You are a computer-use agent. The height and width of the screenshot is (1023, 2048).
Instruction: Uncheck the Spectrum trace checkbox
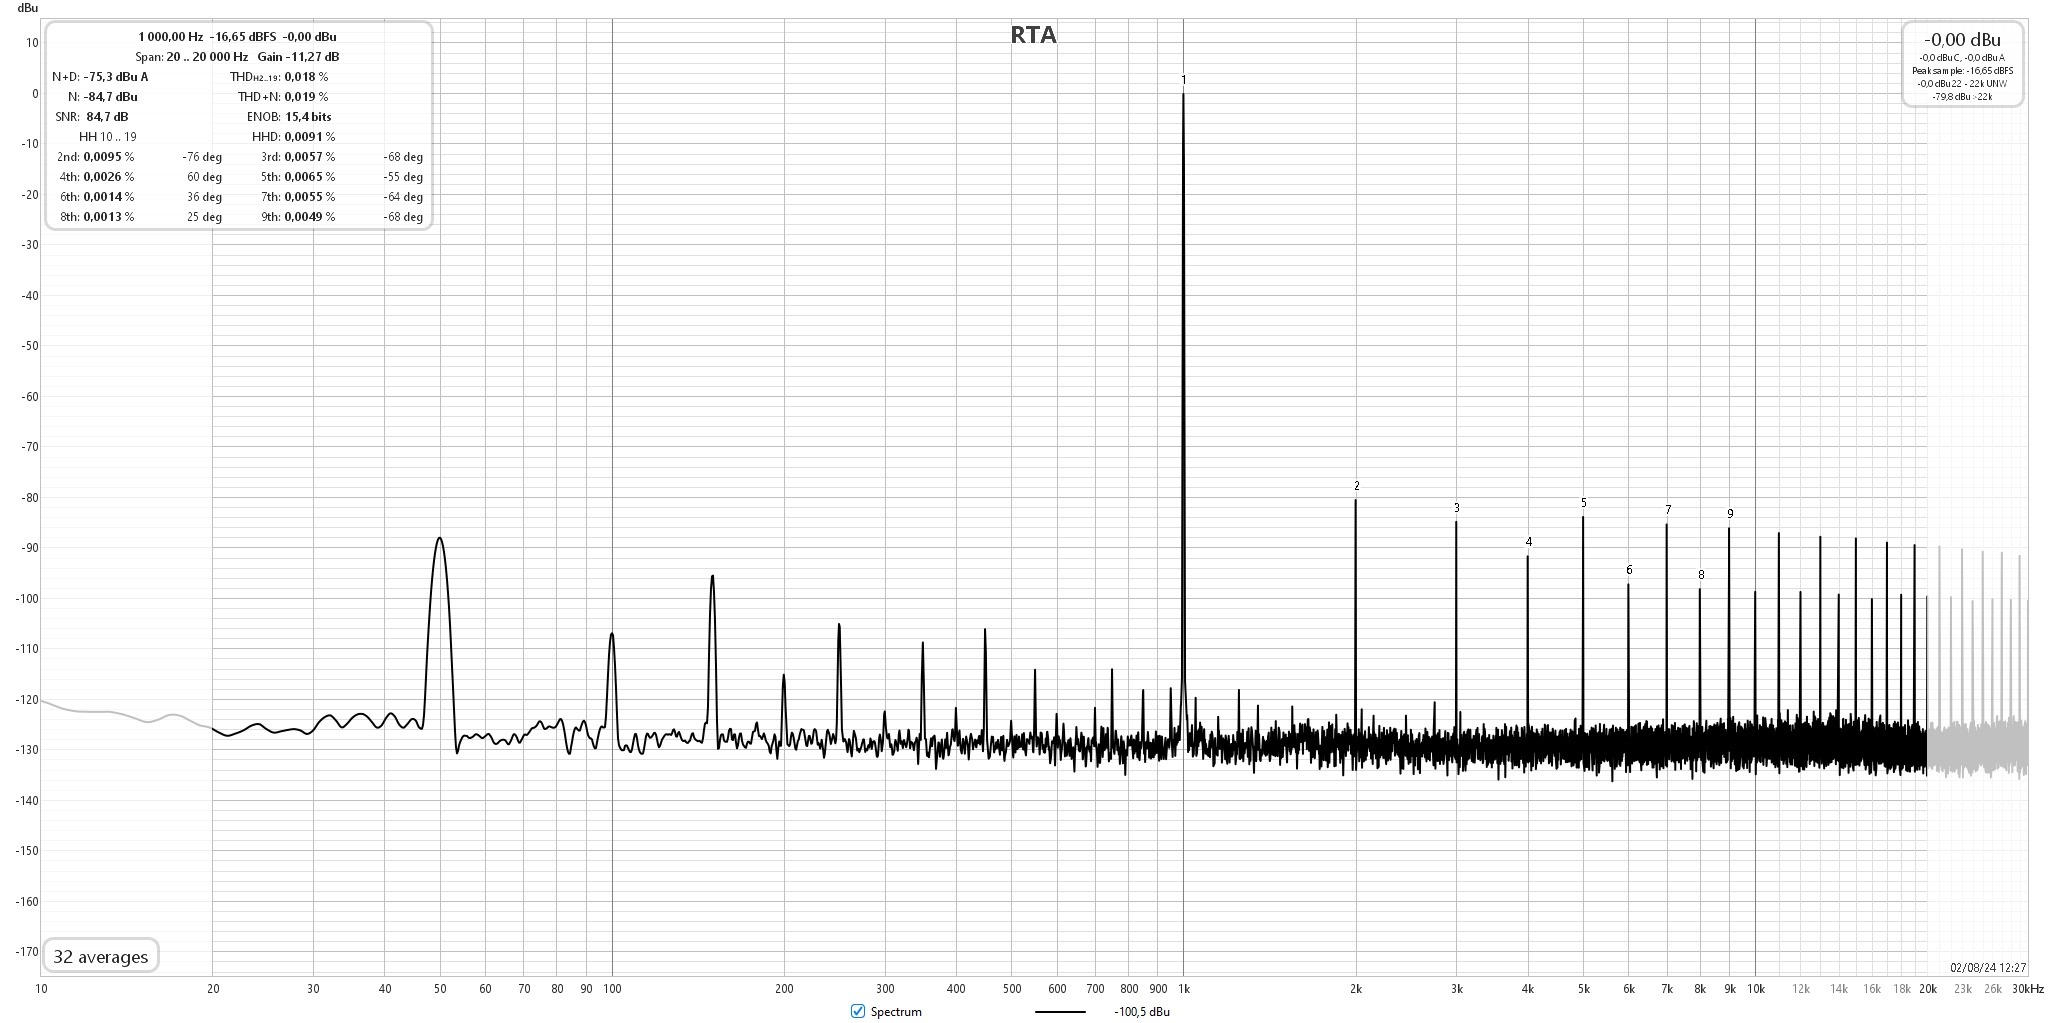click(857, 1011)
